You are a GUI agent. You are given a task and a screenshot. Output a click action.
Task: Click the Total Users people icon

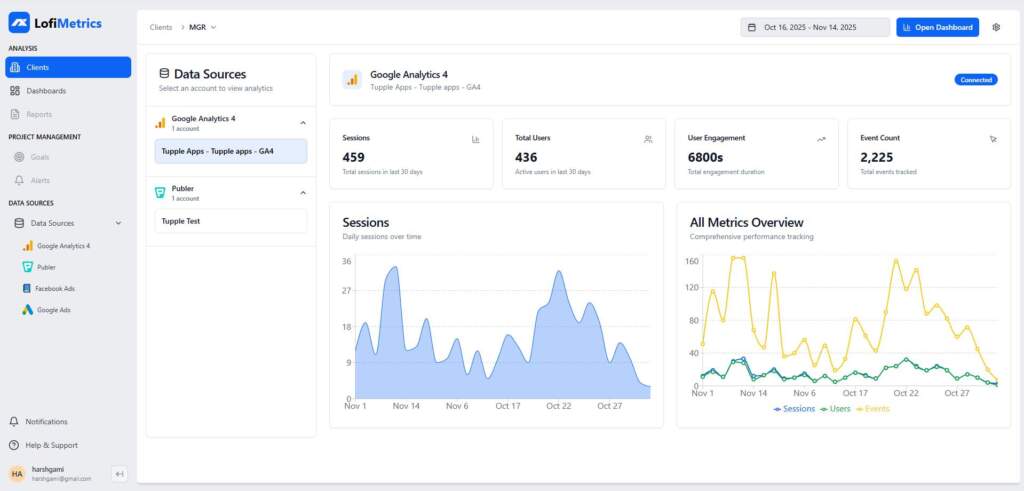(648, 139)
